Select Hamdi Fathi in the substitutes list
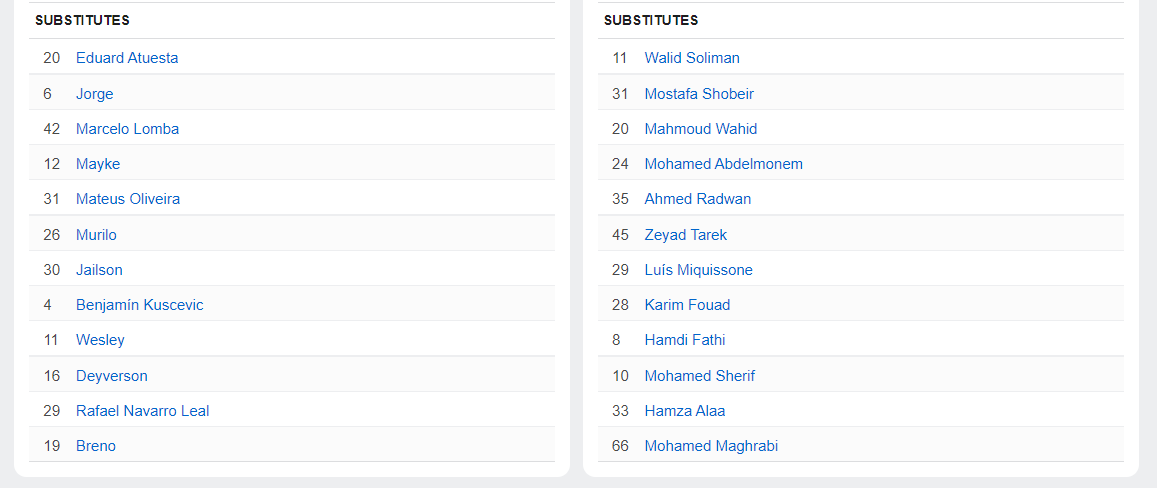 pyautogui.click(x=684, y=340)
